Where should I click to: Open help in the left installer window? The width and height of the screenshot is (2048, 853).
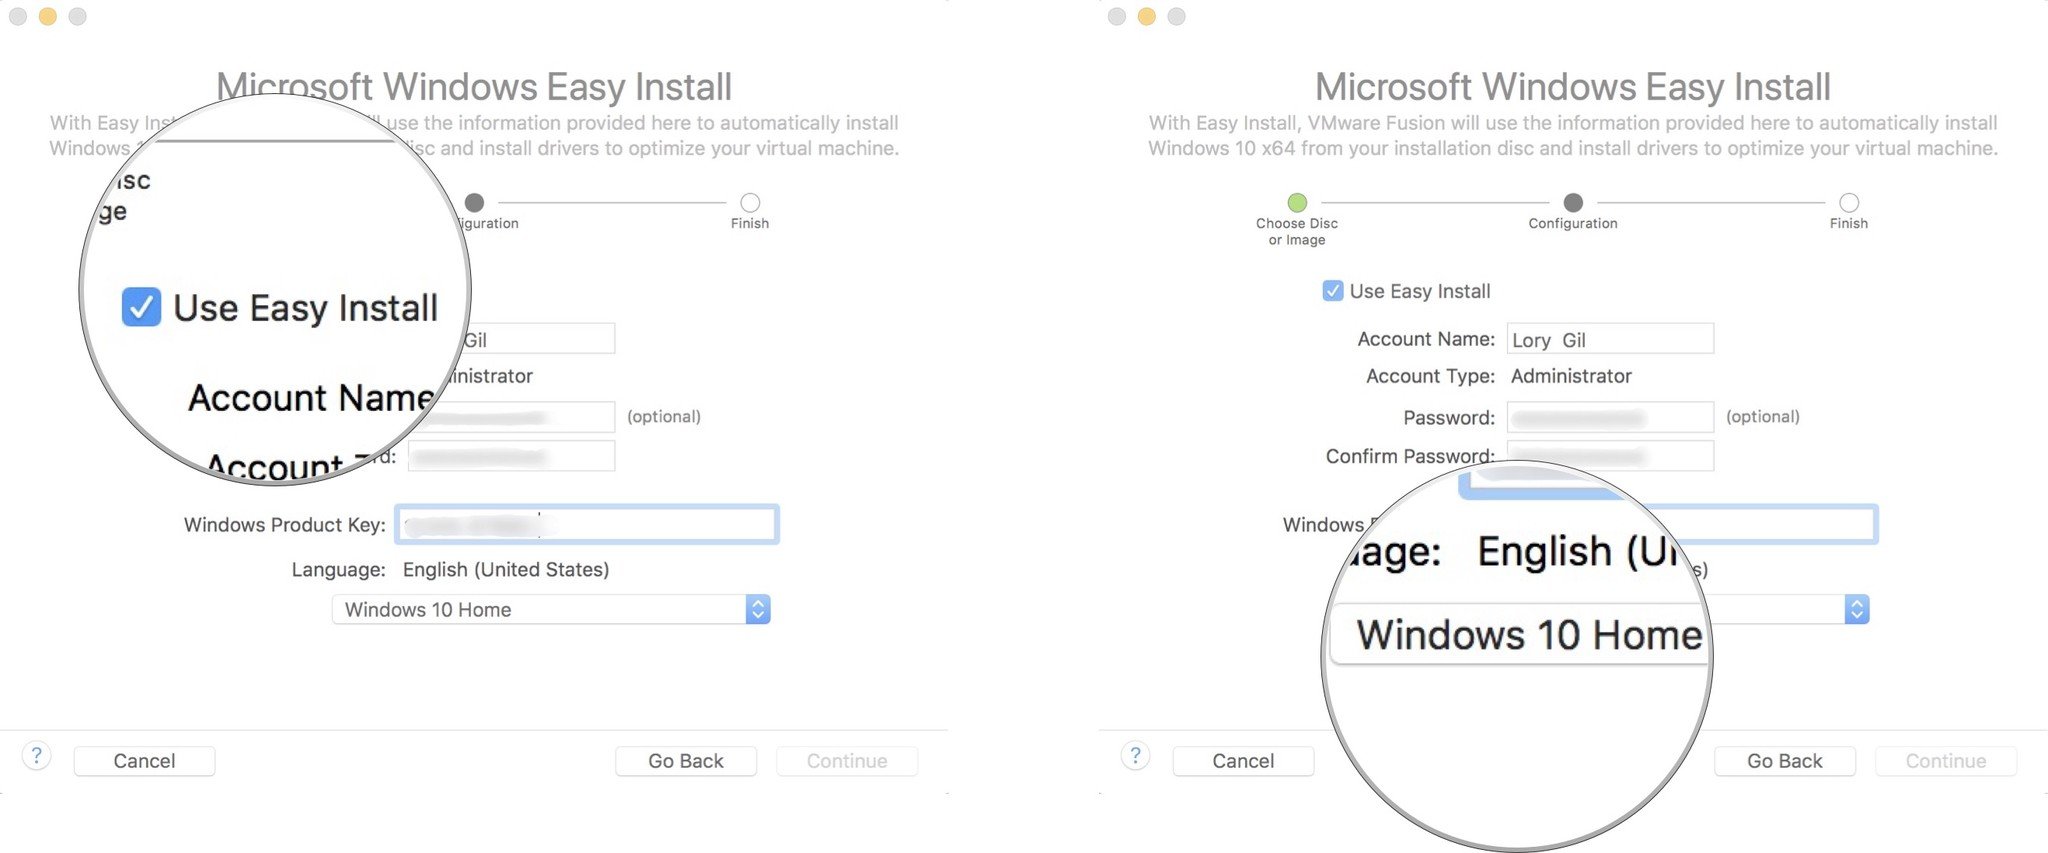(x=36, y=756)
